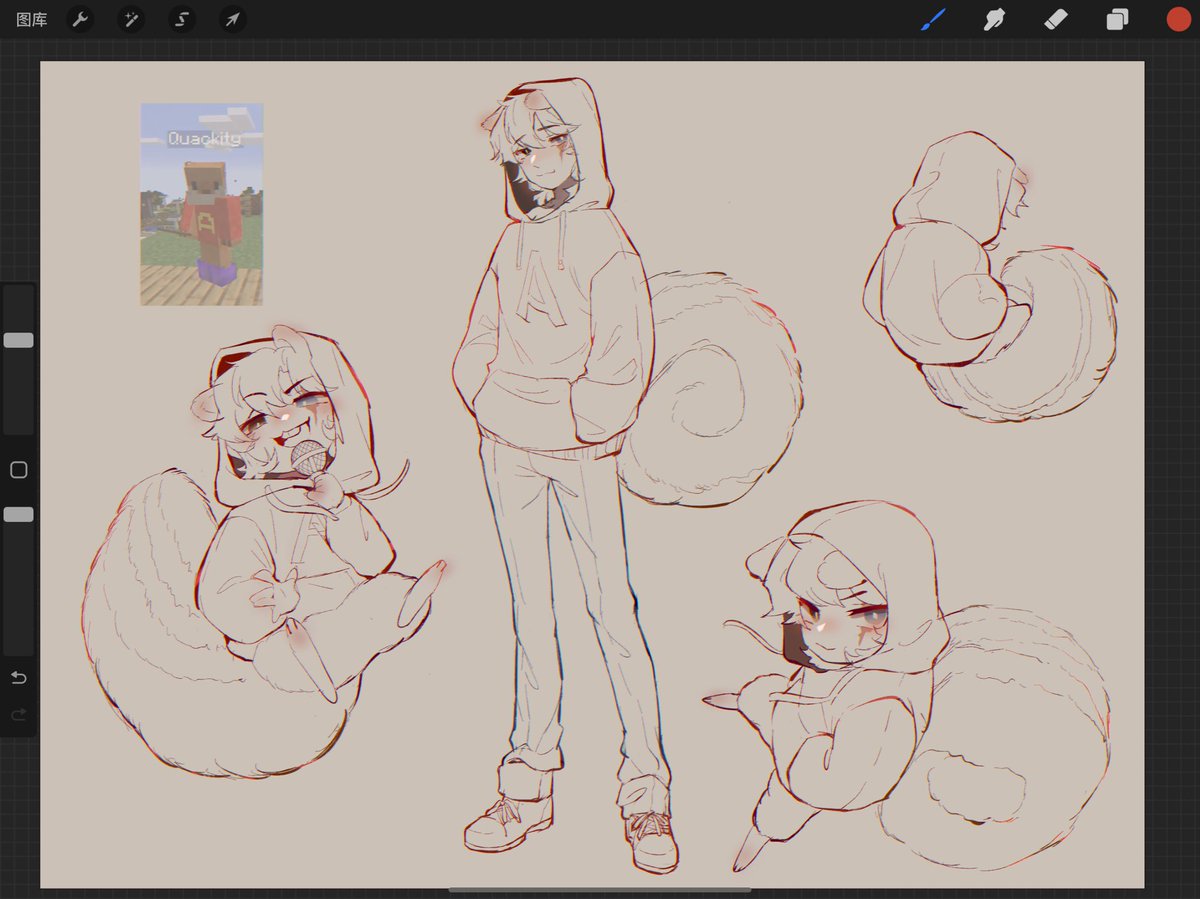Open the Actions wrench menu
Image resolution: width=1200 pixels, height=899 pixels.
click(80, 19)
